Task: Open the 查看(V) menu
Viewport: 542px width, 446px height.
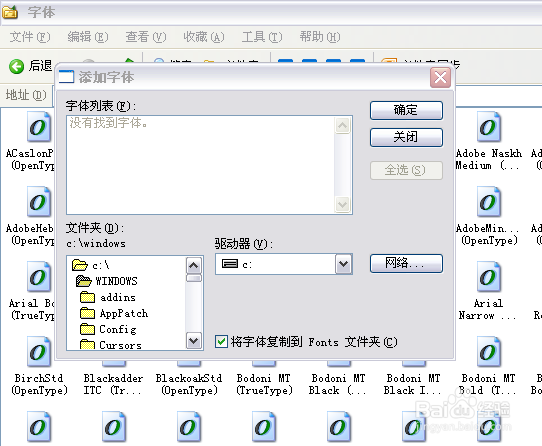Action: click(x=146, y=37)
